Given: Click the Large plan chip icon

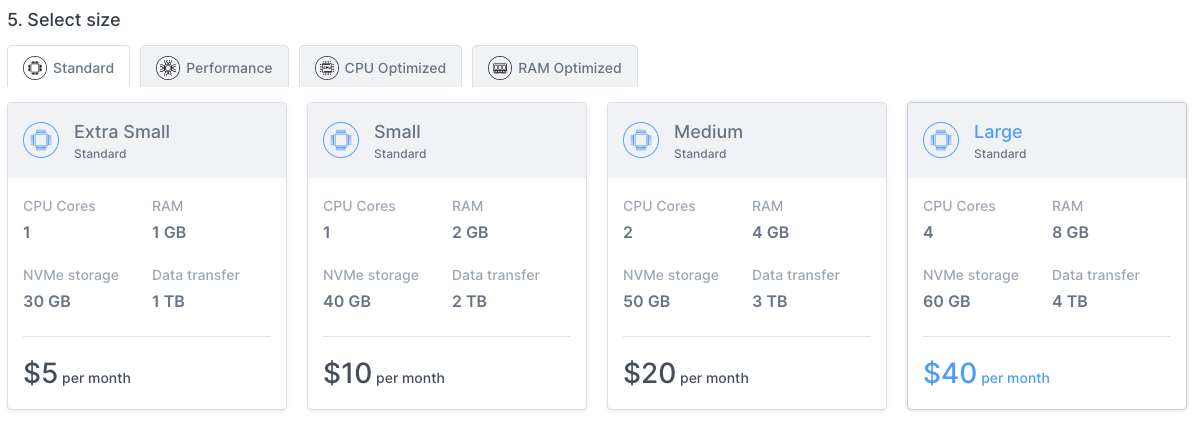Looking at the screenshot, I should click(941, 141).
